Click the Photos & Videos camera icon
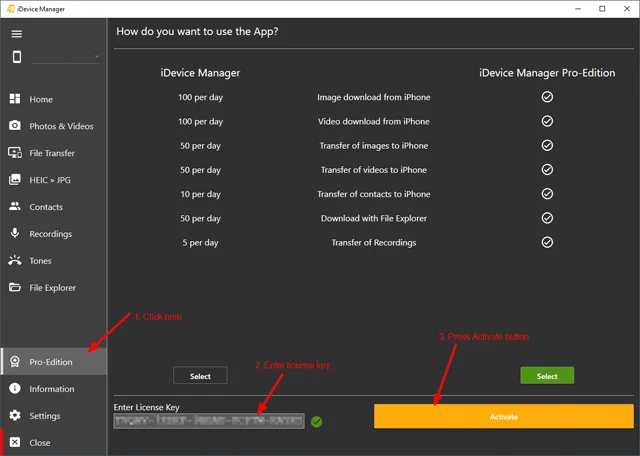This screenshot has height=456, width=640. point(15,125)
